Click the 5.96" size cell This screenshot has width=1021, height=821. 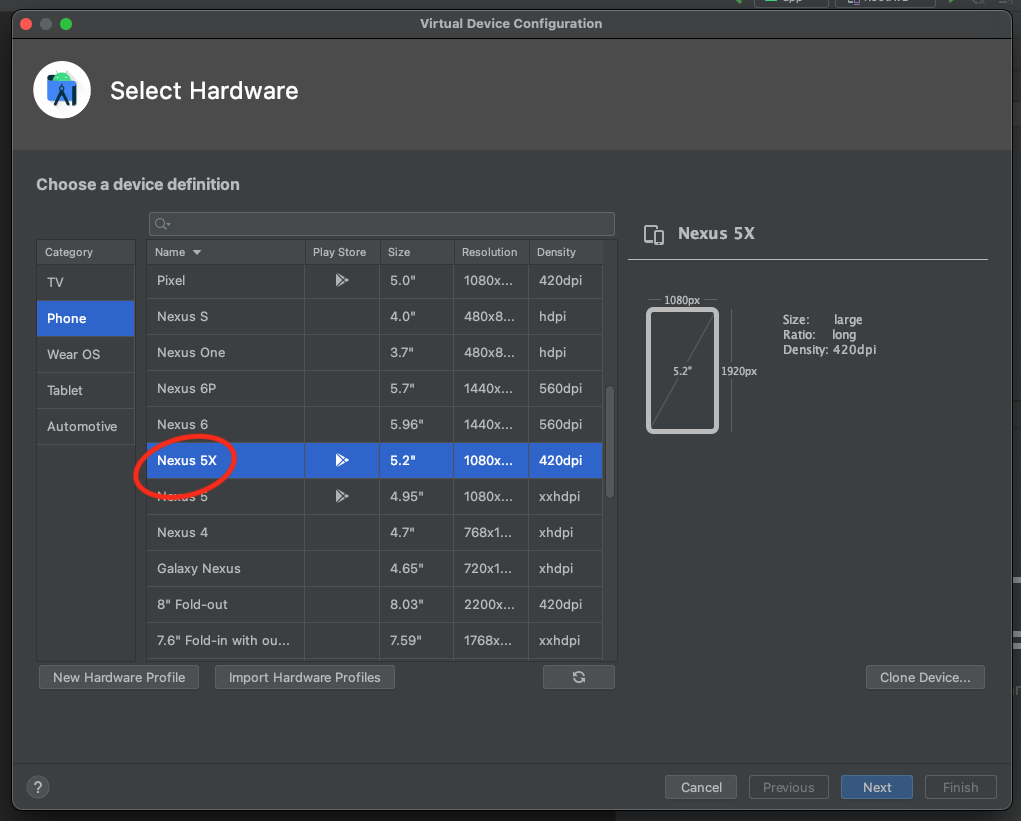(417, 424)
